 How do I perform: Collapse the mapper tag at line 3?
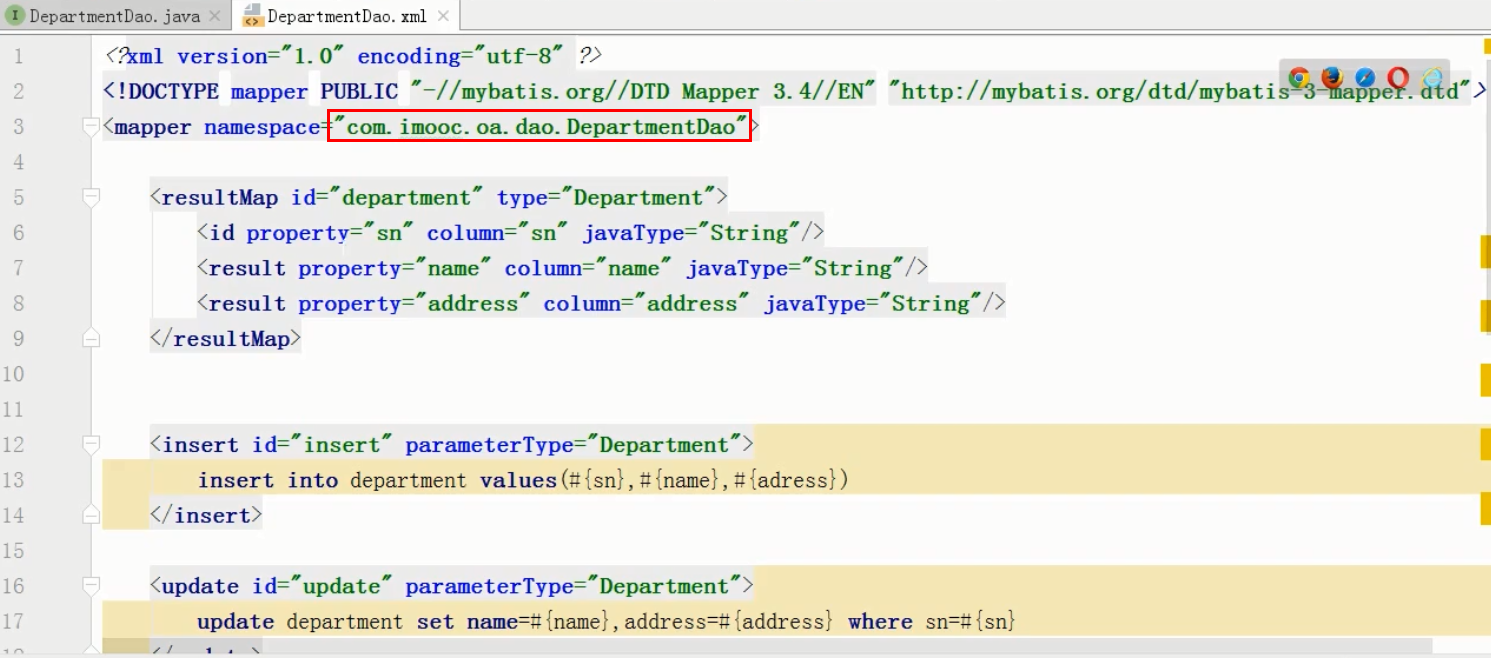(x=92, y=127)
